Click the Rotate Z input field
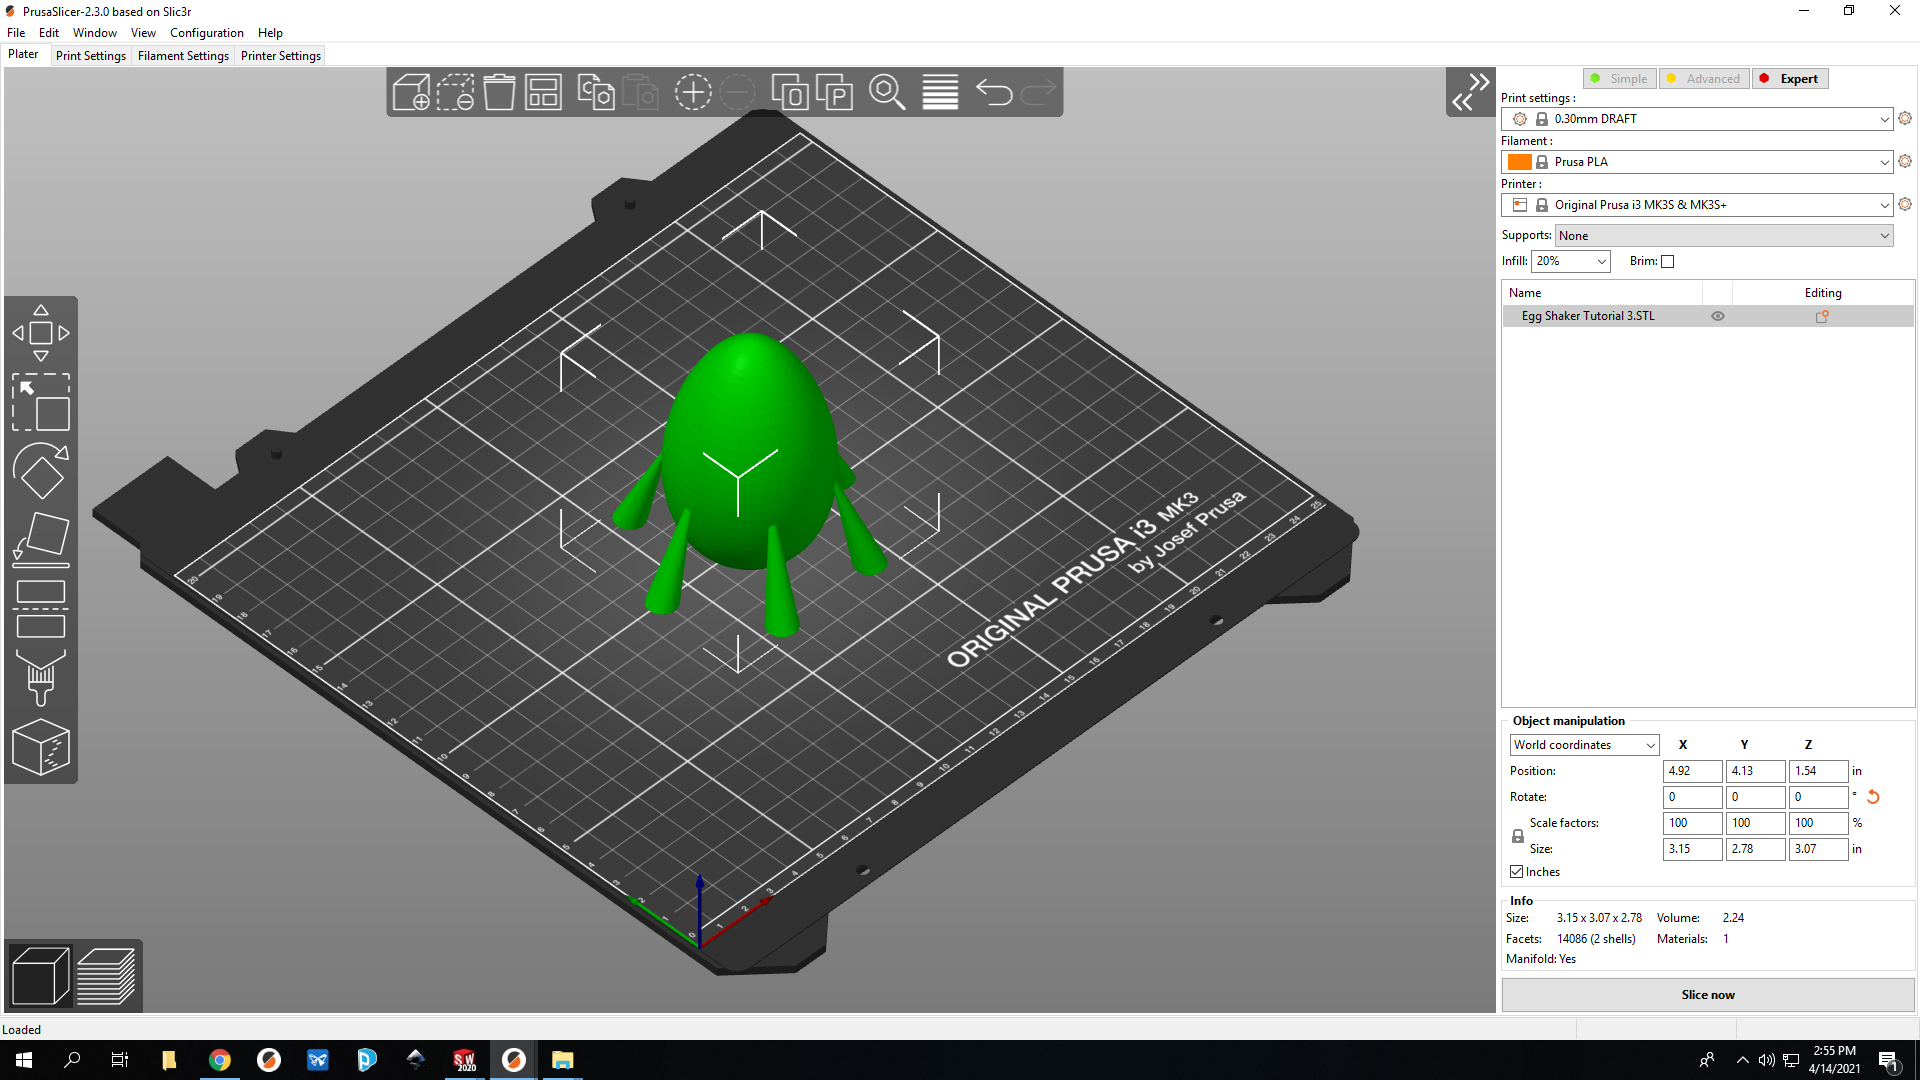The width and height of the screenshot is (1920, 1080). [1818, 797]
